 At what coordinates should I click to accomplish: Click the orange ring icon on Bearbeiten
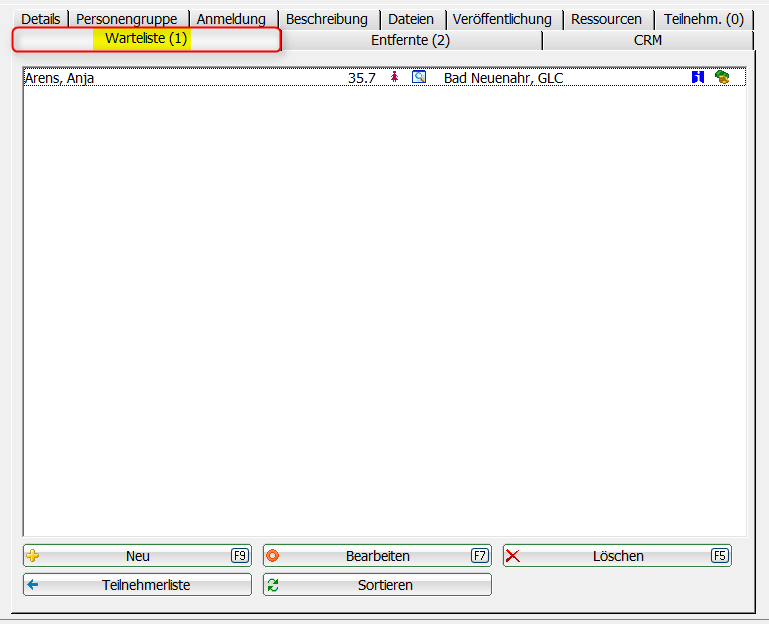[273, 556]
